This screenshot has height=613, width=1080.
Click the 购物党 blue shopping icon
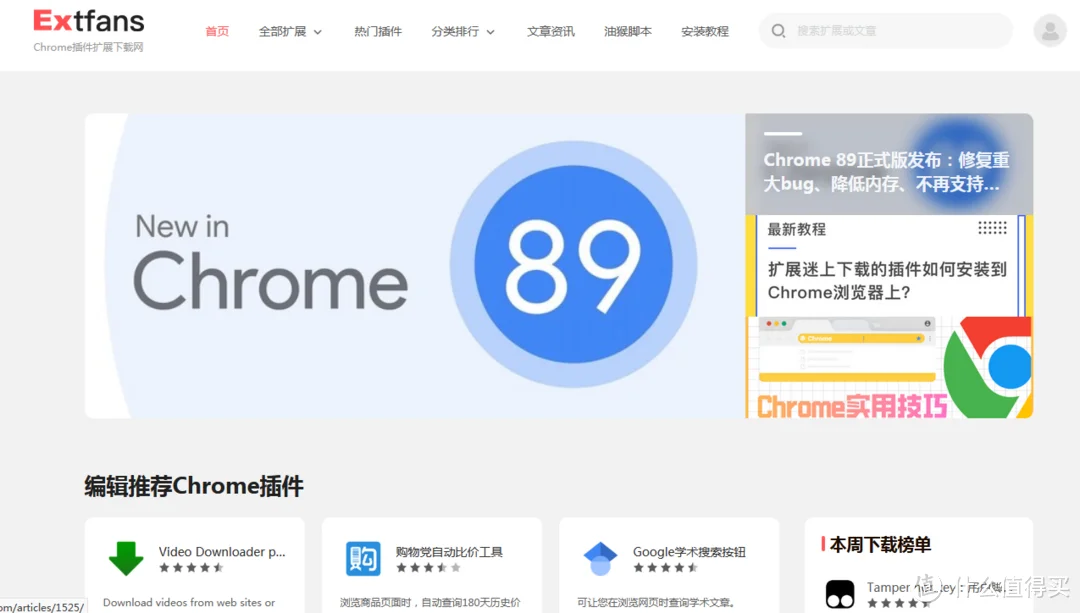363,559
